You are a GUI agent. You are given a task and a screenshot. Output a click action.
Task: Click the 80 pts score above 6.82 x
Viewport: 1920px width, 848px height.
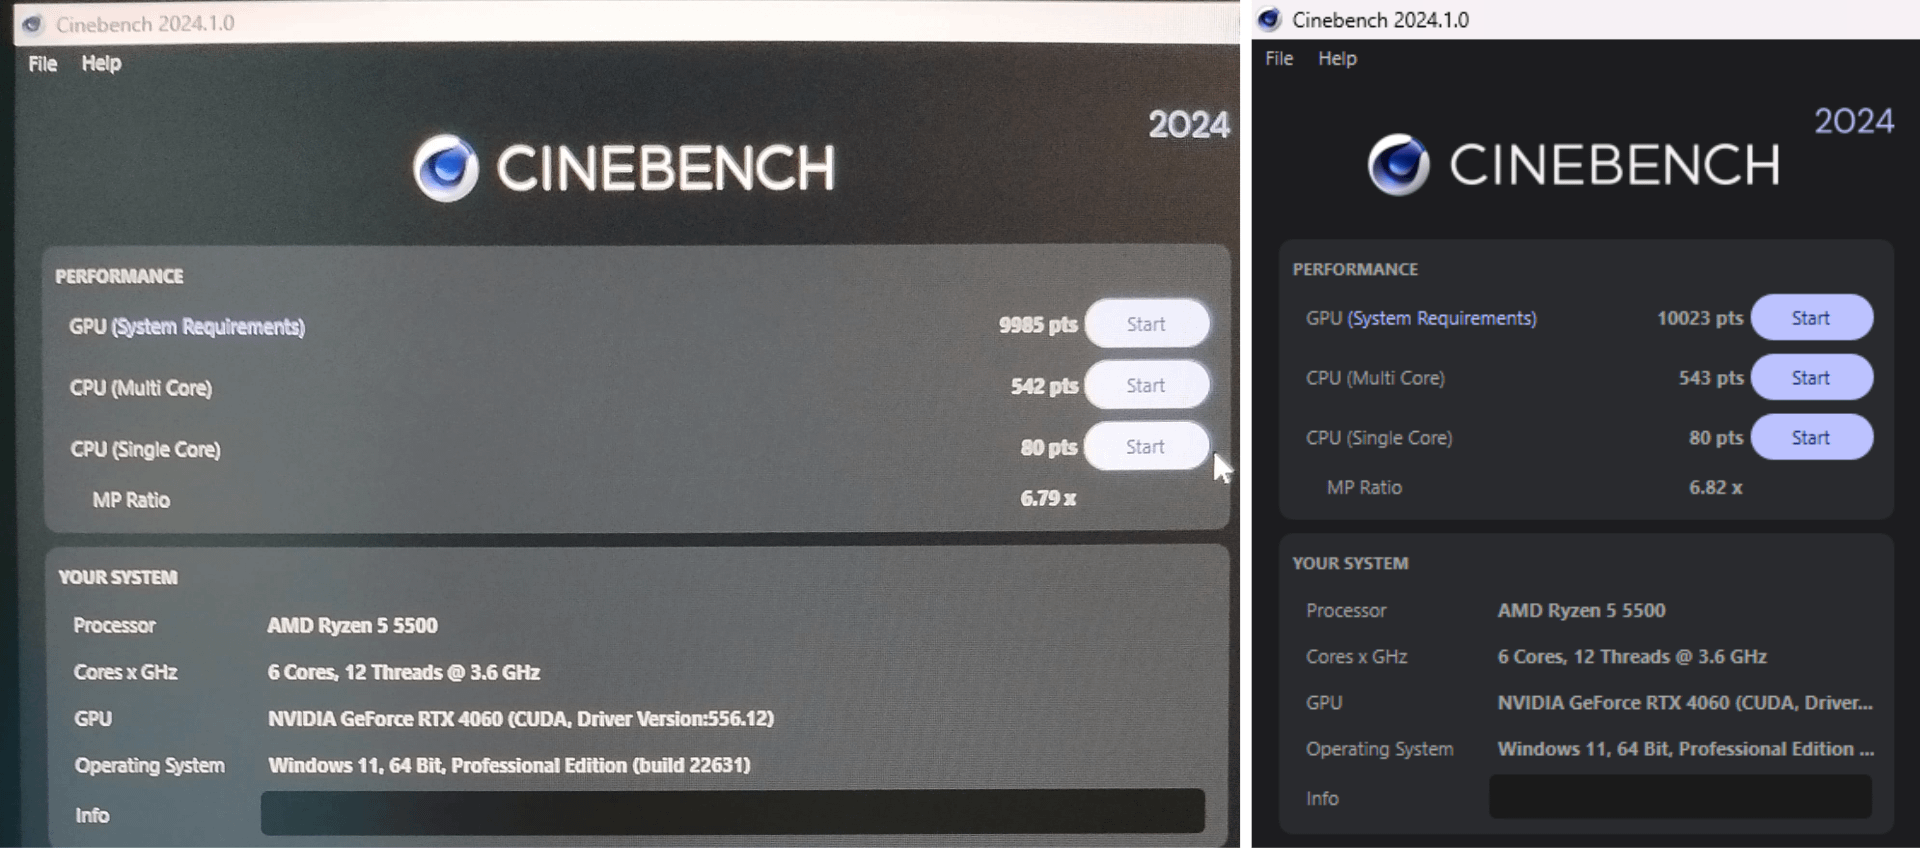pyautogui.click(x=1716, y=438)
